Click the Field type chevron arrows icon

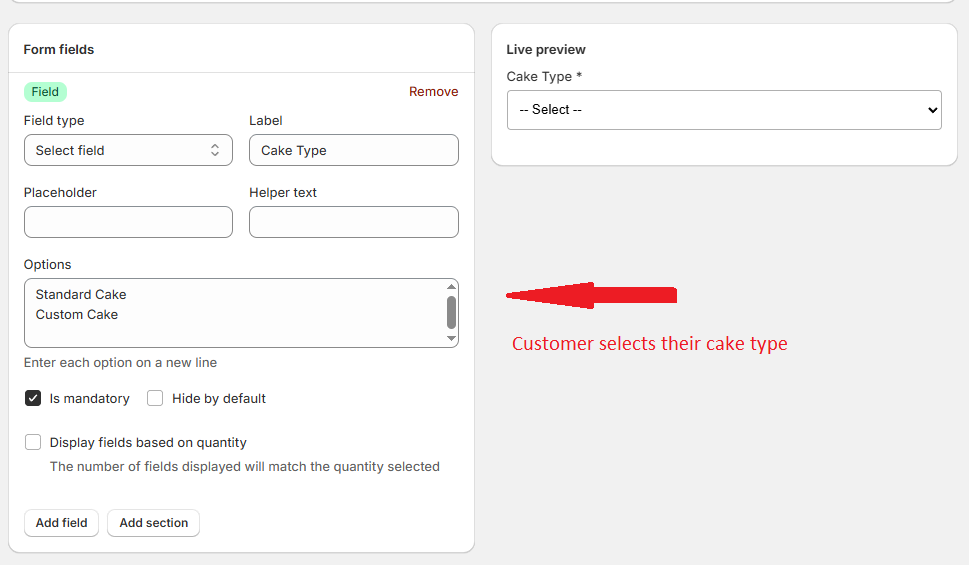click(x=214, y=150)
